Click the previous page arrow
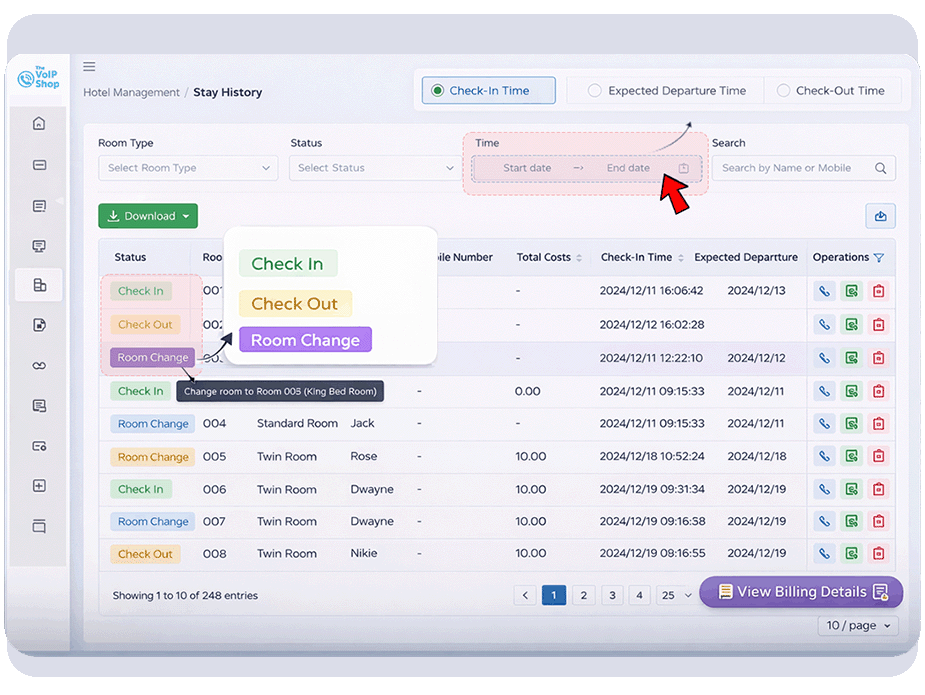Viewport: 925px width, 695px height. pyautogui.click(x=525, y=595)
